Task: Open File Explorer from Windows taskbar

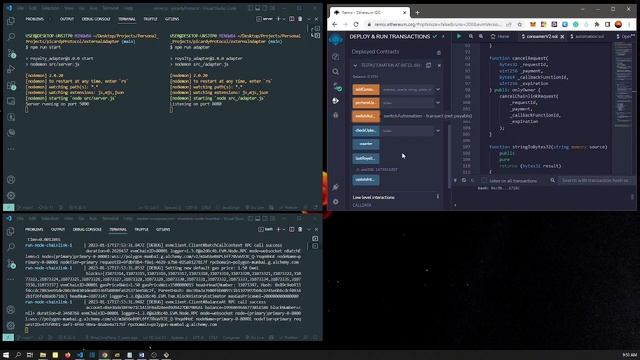Action: (42, 355)
